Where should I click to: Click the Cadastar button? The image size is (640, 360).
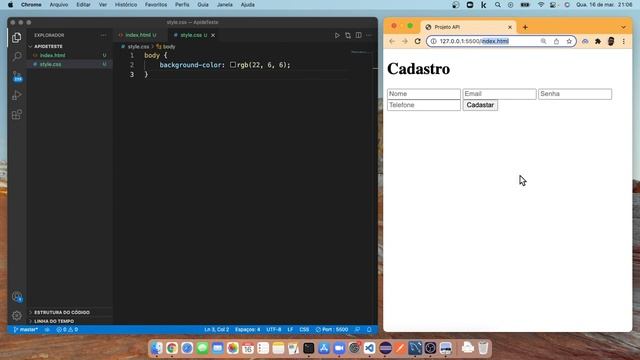[x=480, y=105]
